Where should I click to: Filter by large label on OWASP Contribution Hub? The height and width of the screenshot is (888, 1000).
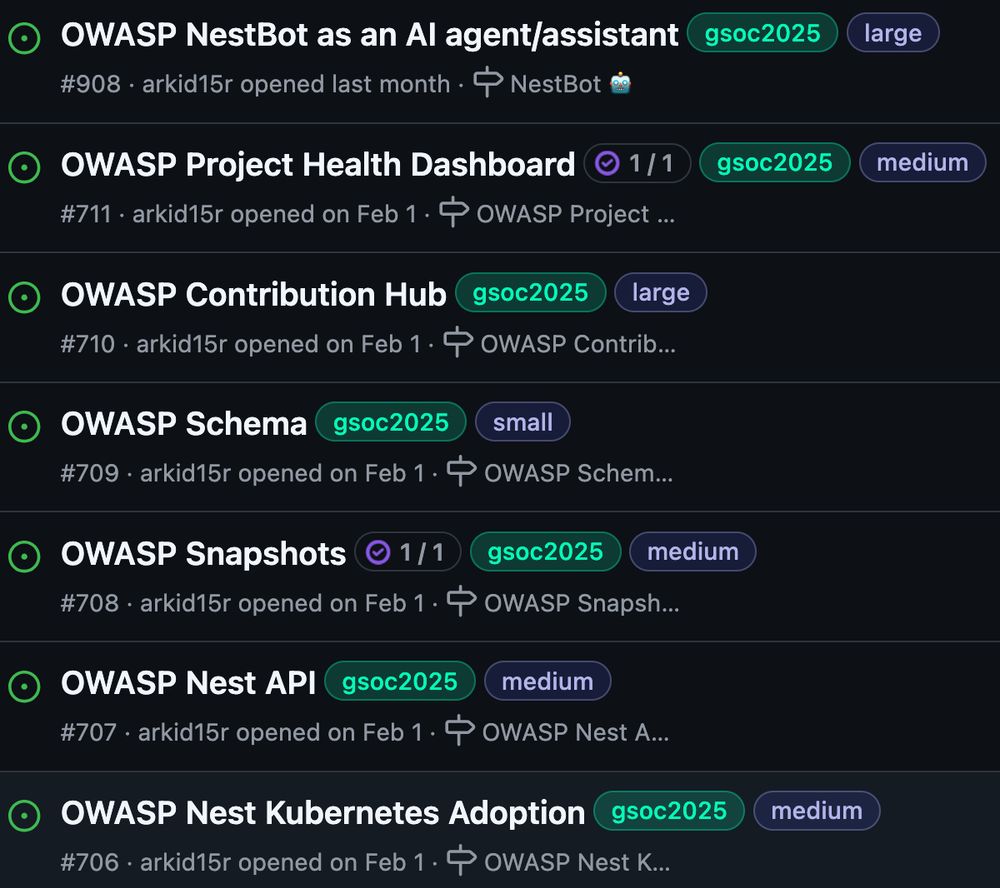coord(661,293)
